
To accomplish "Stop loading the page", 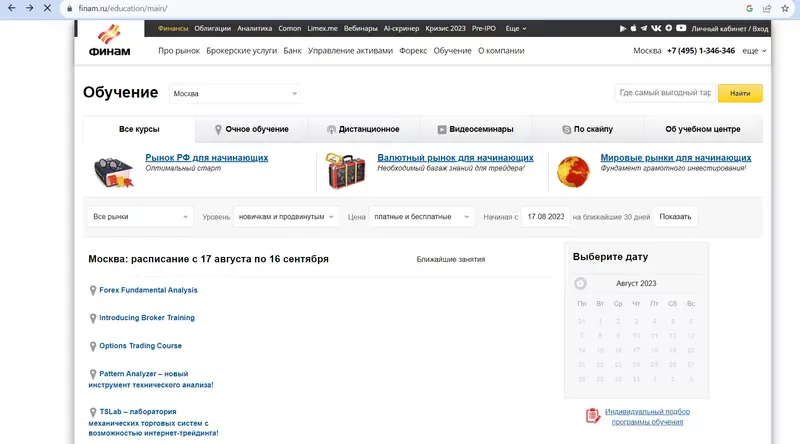I will point(47,8).
